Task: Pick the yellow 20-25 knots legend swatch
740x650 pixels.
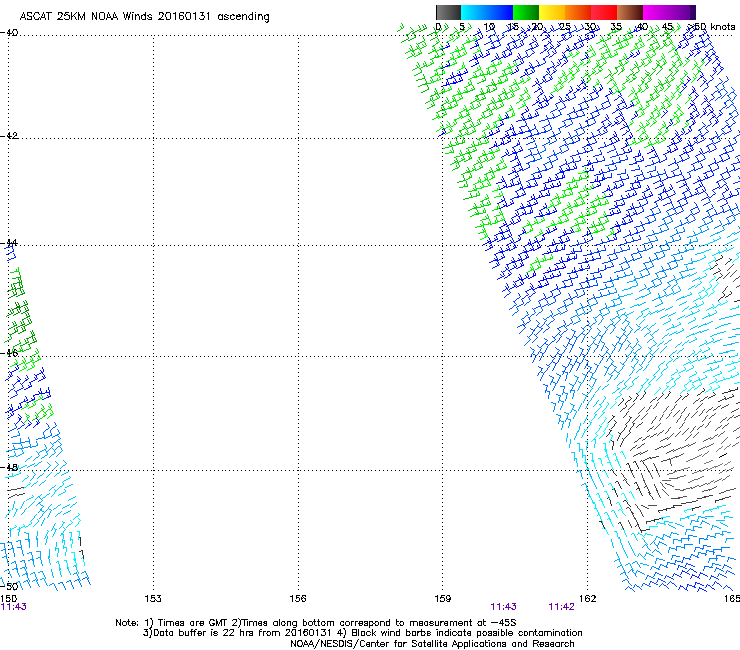Action: [552, 12]
